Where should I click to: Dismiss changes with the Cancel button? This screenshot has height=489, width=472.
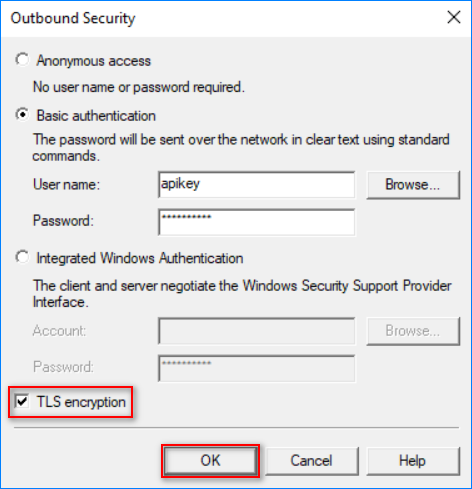[x=311, y=461]
